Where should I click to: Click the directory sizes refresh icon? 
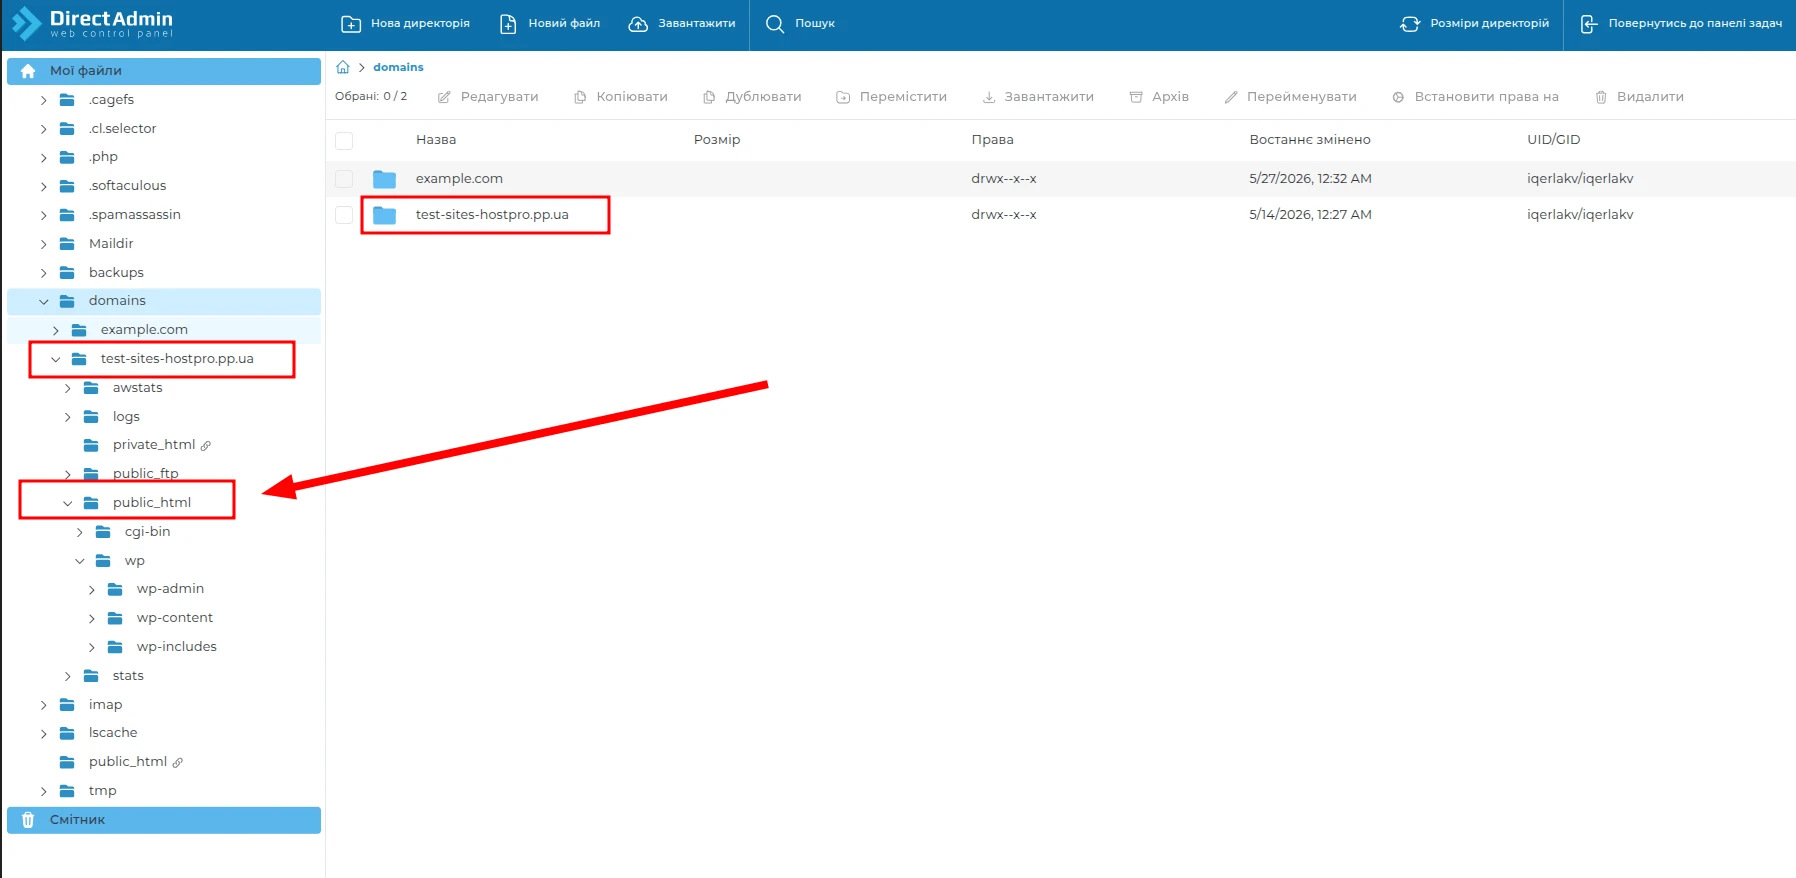pyautogui.click(x=1410, y=24)
